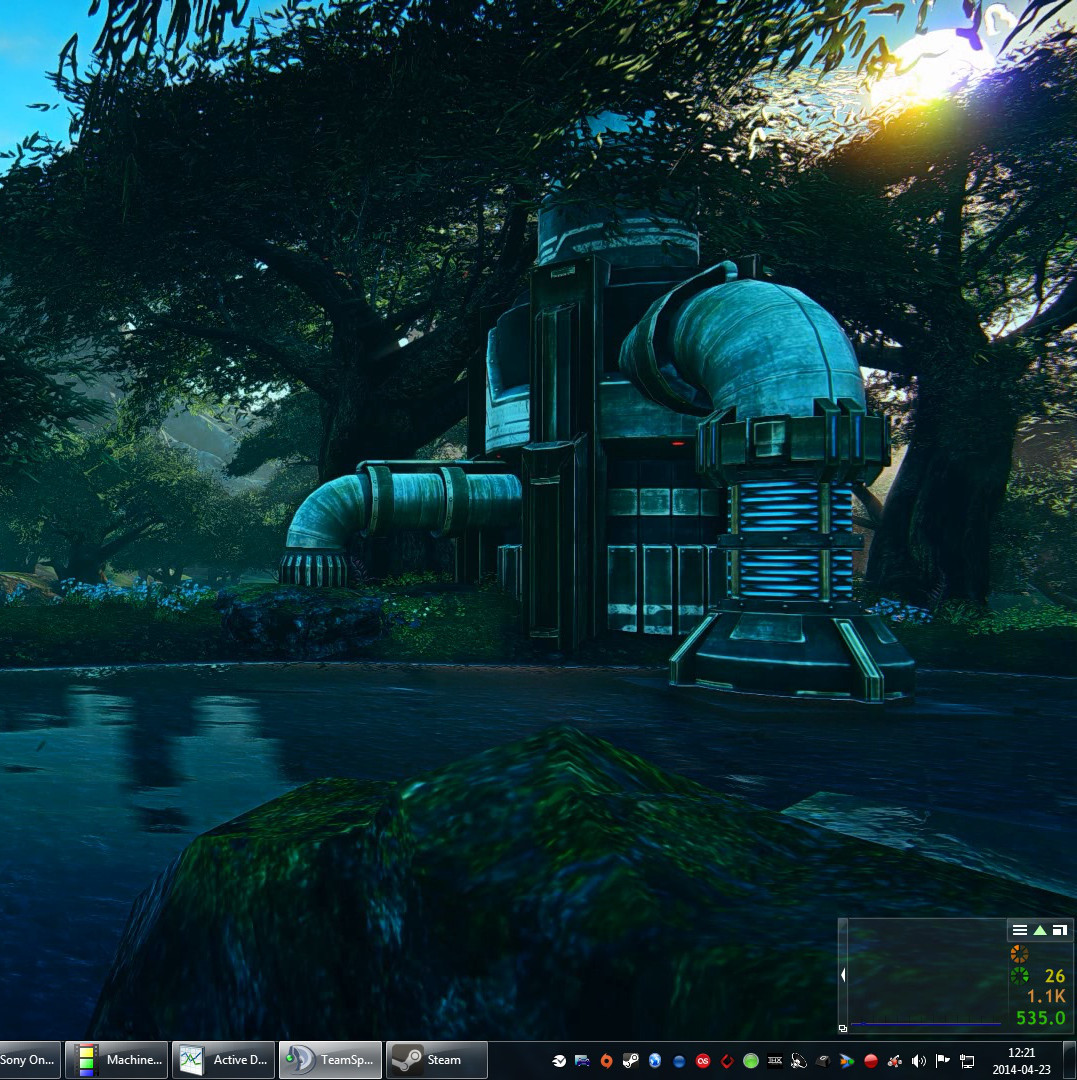Screen dimensions: 1077x1080
Task: Click the Origin tray icon
Action: tap(607, 1060)
